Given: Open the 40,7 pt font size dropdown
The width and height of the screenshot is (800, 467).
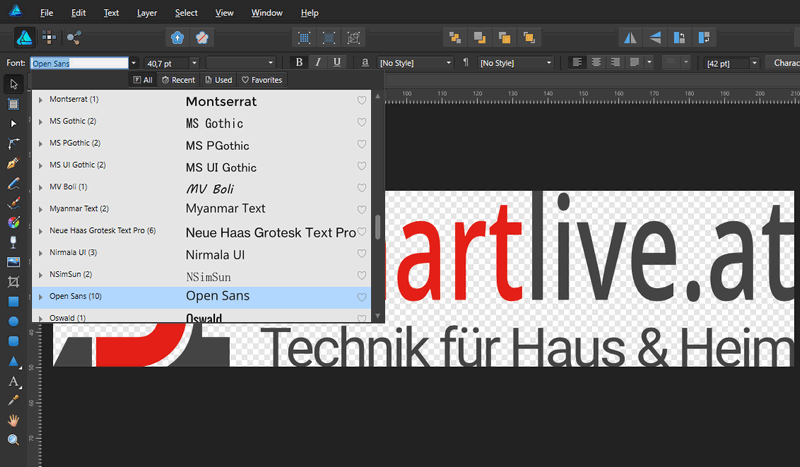Looking at the screenshot, I should click(194, 63).
